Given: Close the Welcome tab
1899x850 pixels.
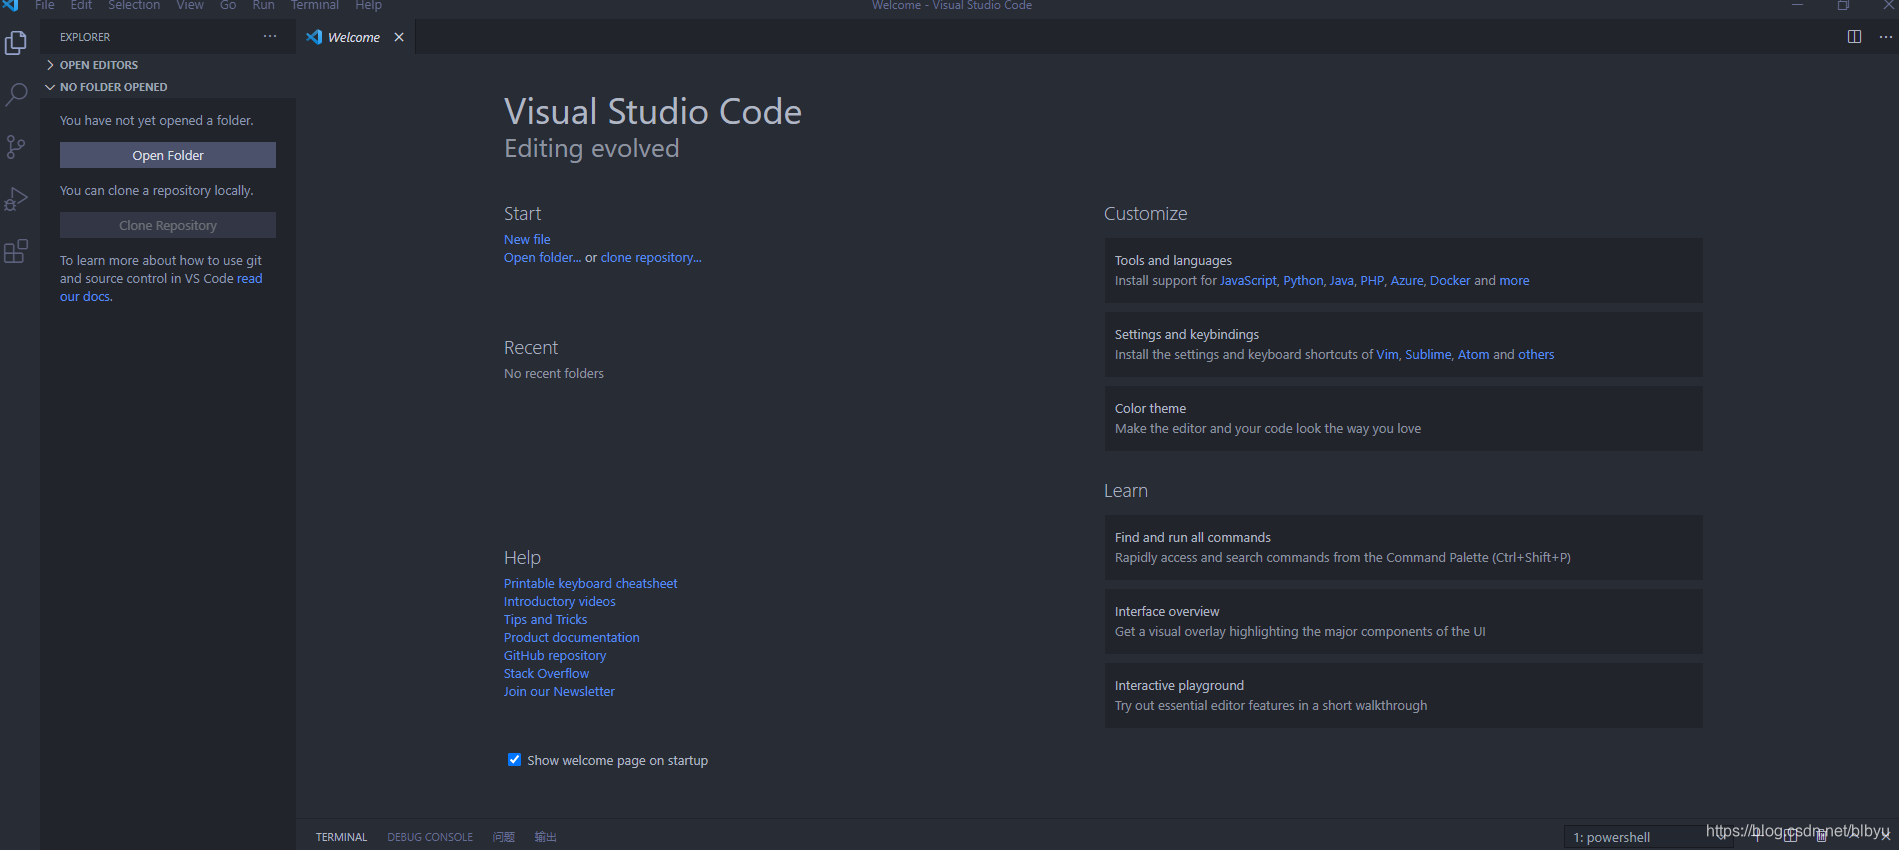Looking at the screenshot, I should click(399, 37).
